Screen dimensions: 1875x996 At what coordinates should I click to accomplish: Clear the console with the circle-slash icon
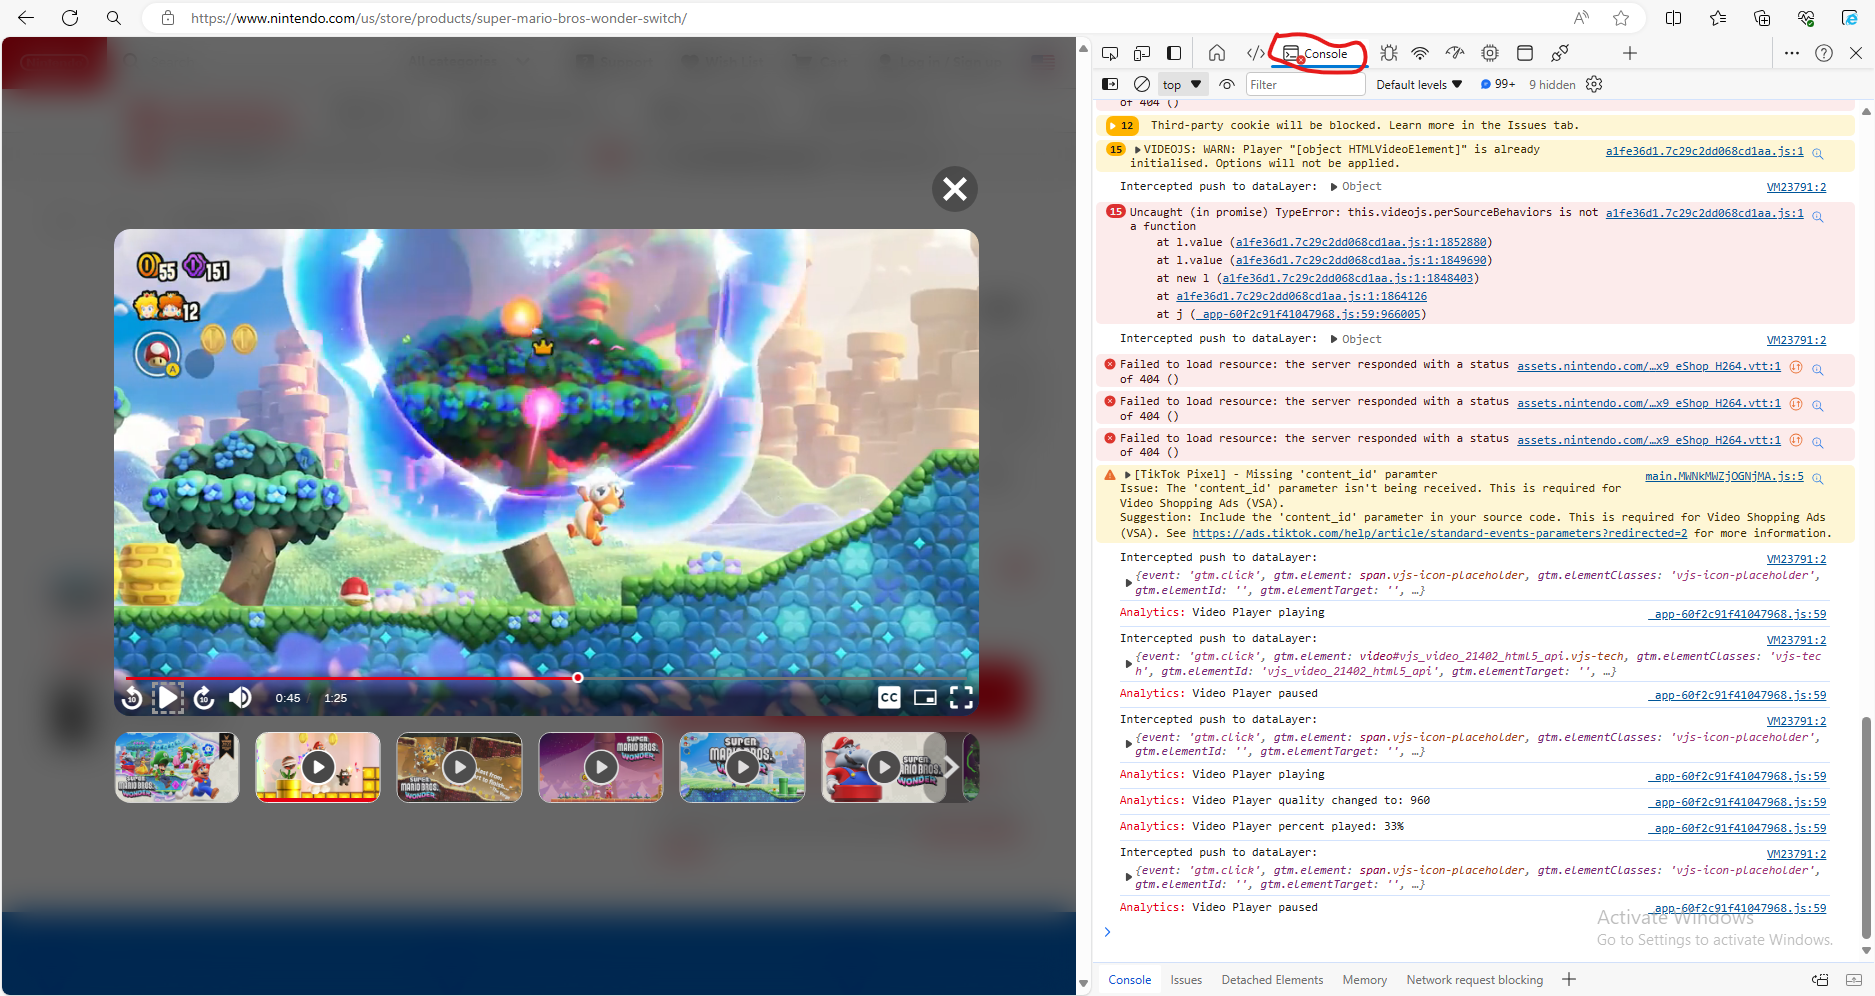tap(1142, 84)
